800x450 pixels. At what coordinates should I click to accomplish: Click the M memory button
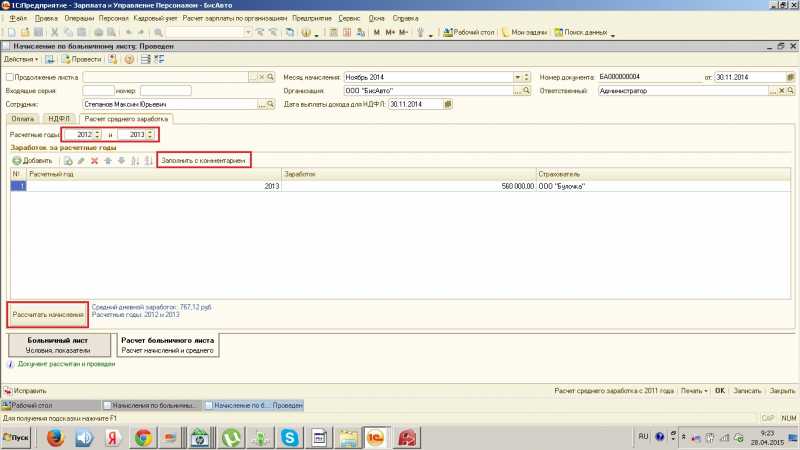(x=377, y=32)
